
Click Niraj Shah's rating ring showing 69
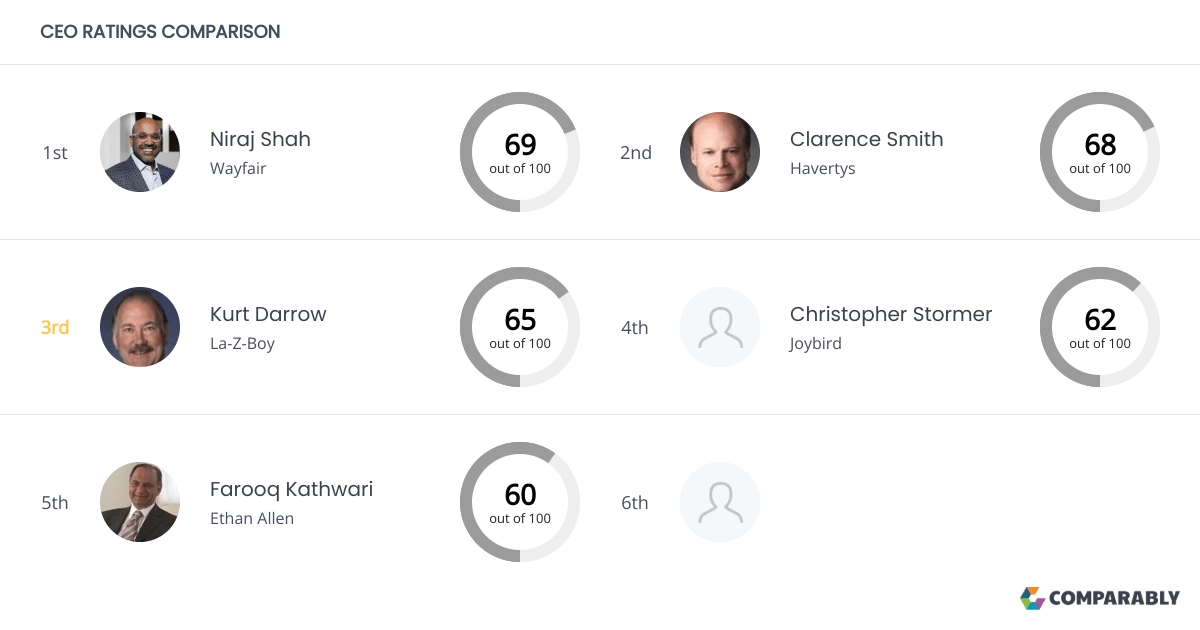[x=520, y=152]
